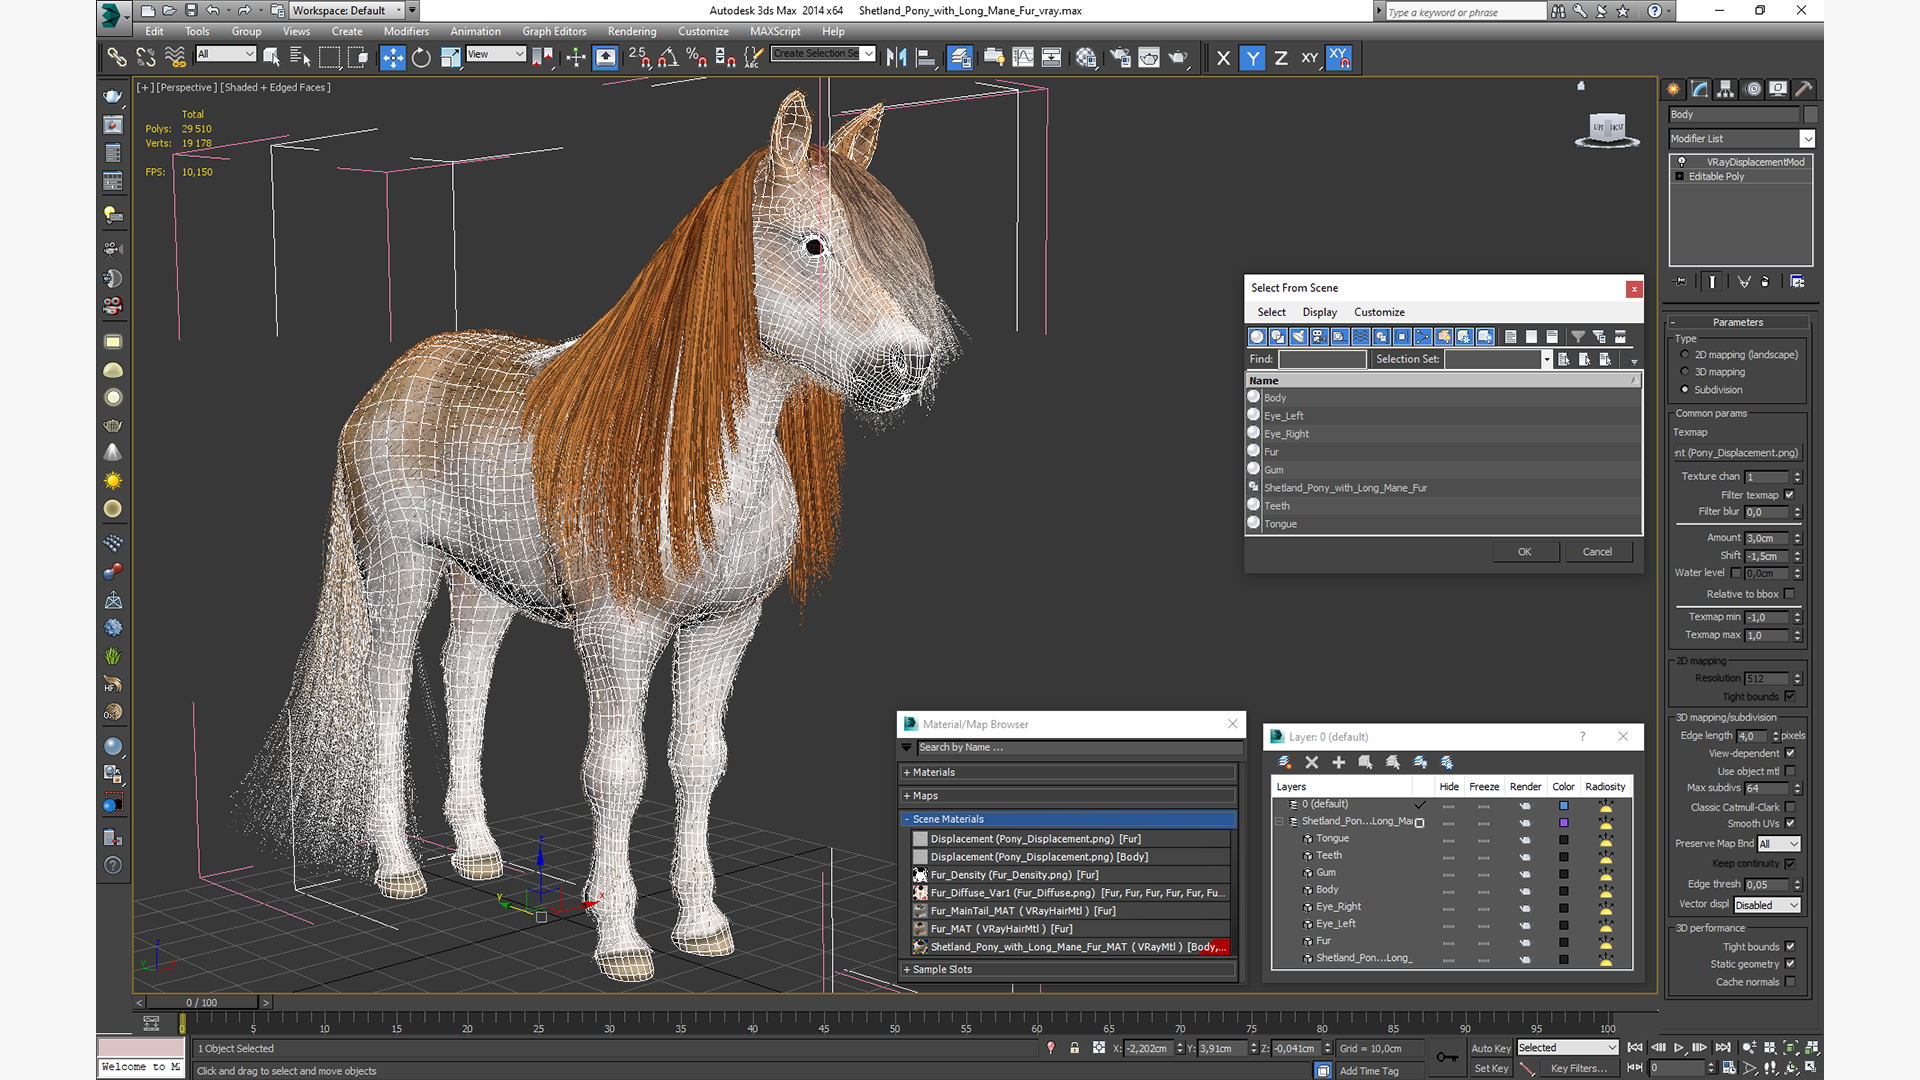Enable the Use object mtl checkbox

tap(1789, 771)
